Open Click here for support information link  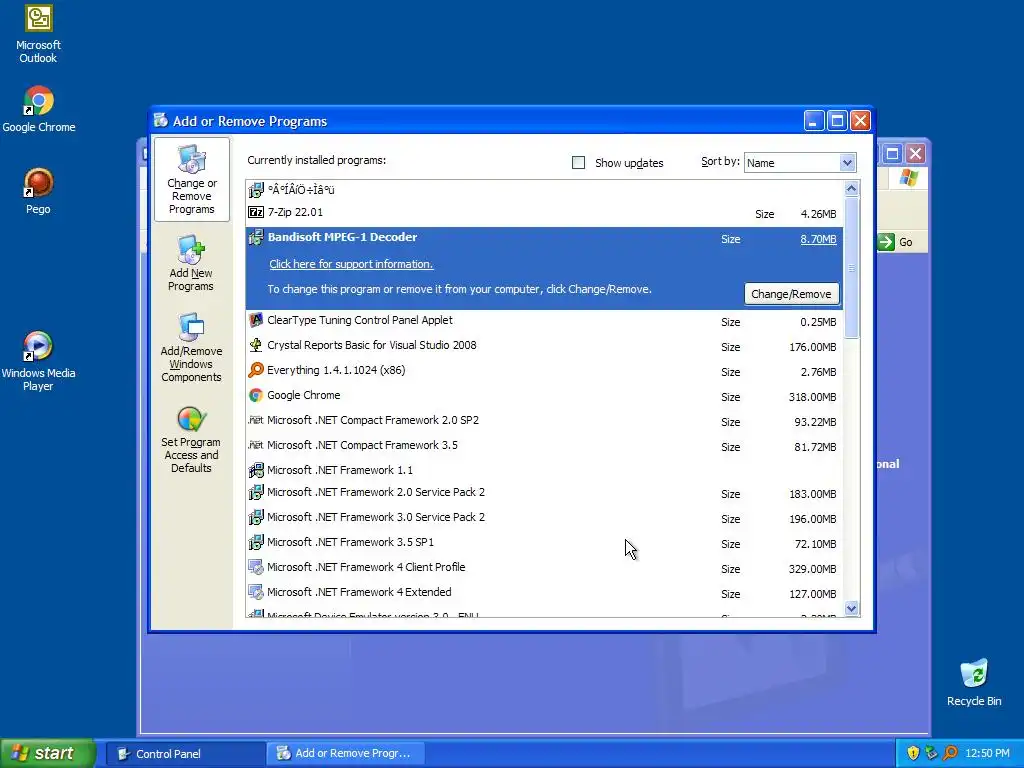click(351, 264)
